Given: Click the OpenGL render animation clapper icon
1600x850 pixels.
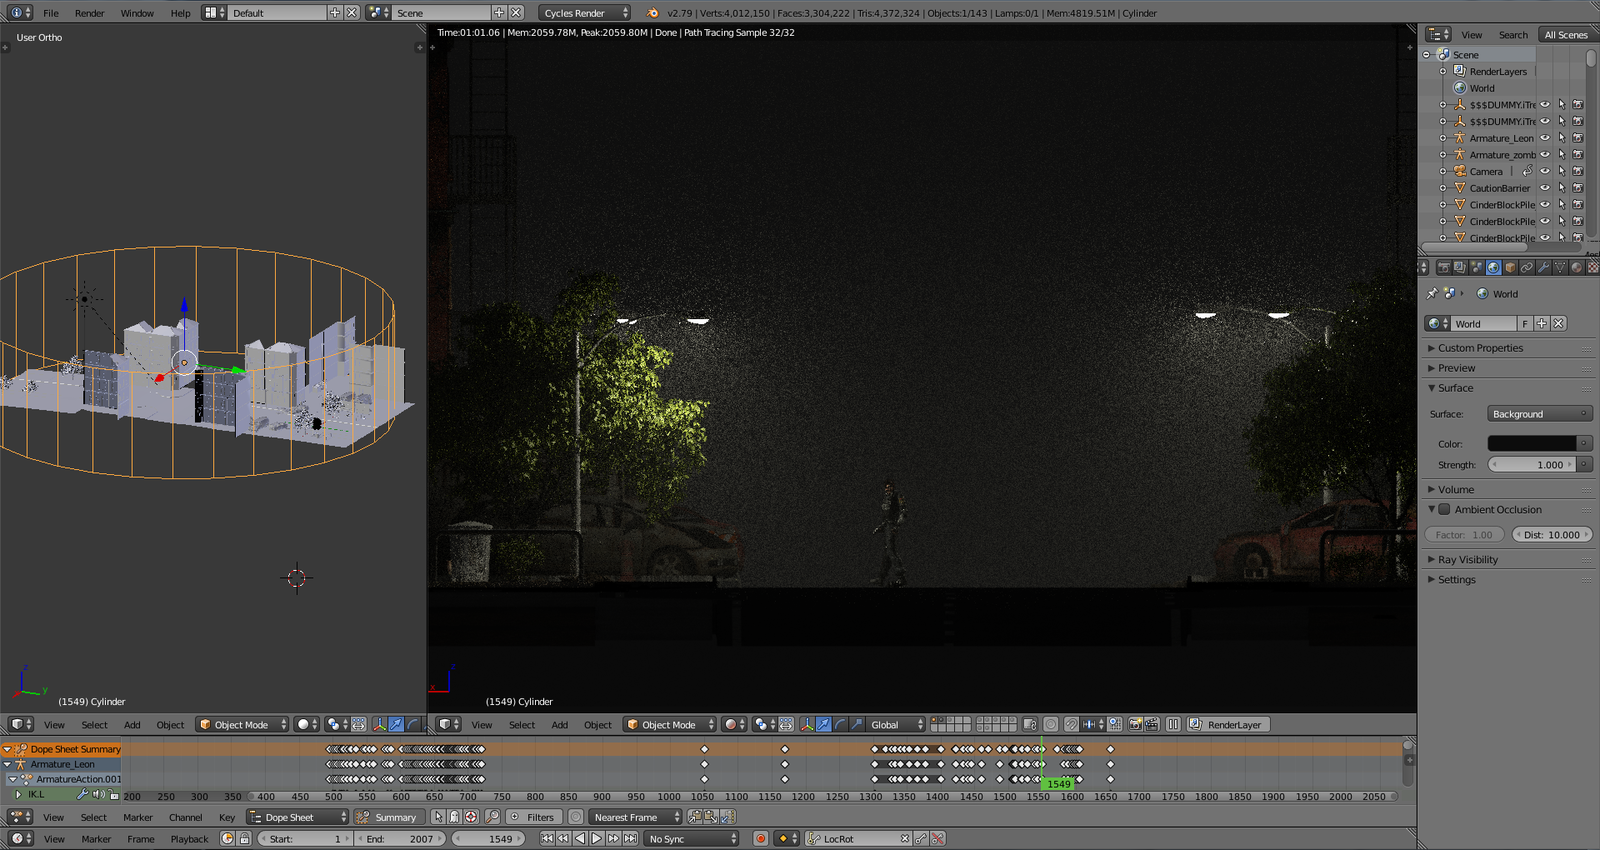Looking at the screenshot, I should (1151, 724).
